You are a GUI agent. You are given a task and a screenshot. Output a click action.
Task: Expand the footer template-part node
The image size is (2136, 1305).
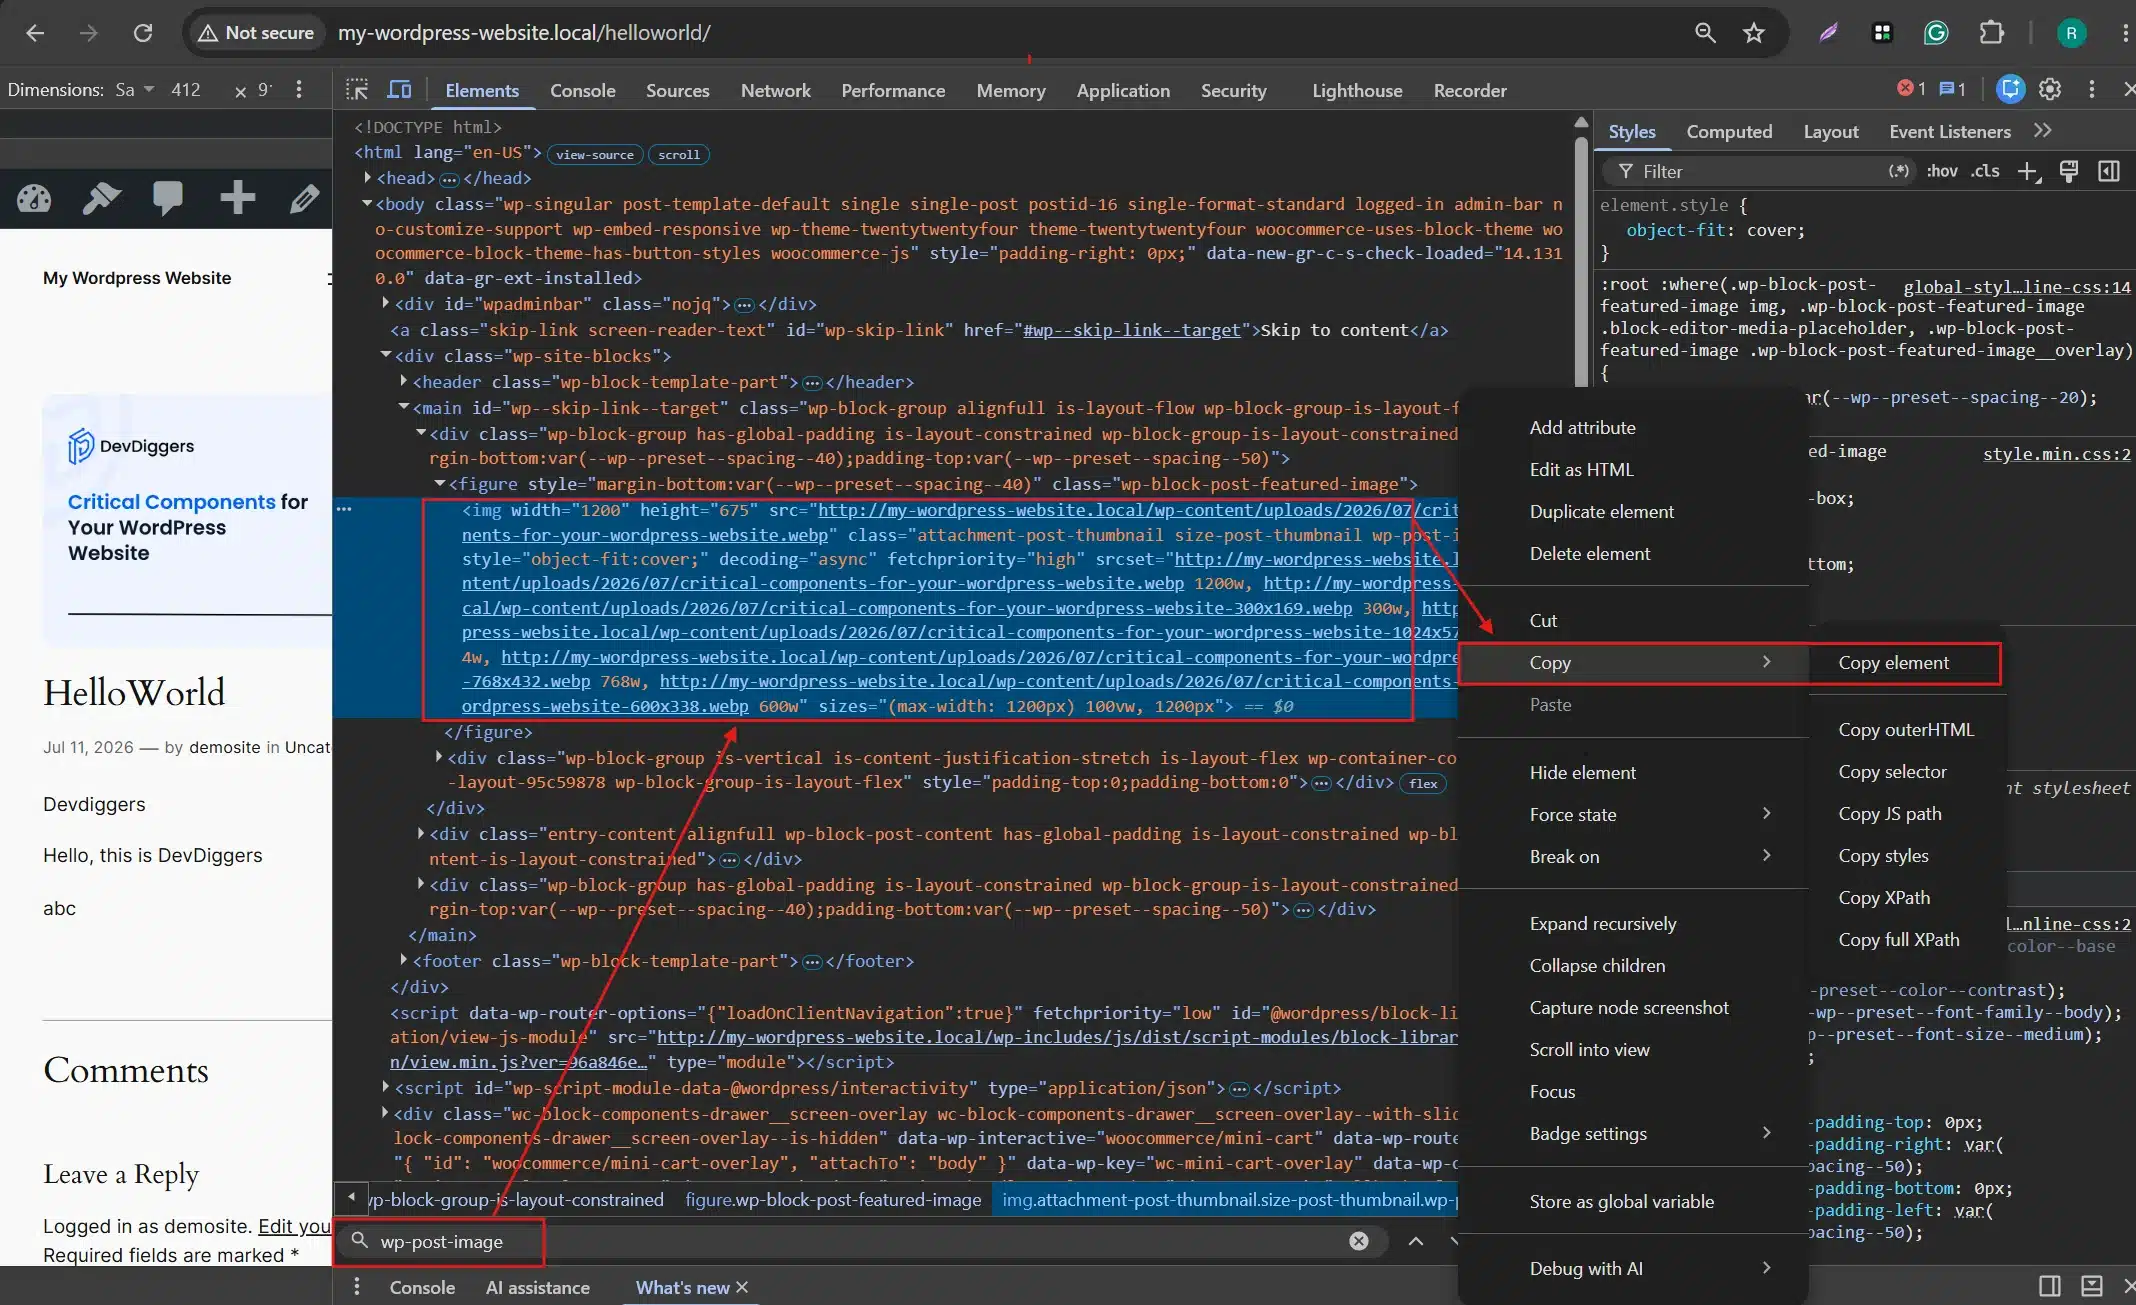pos(403,960)
